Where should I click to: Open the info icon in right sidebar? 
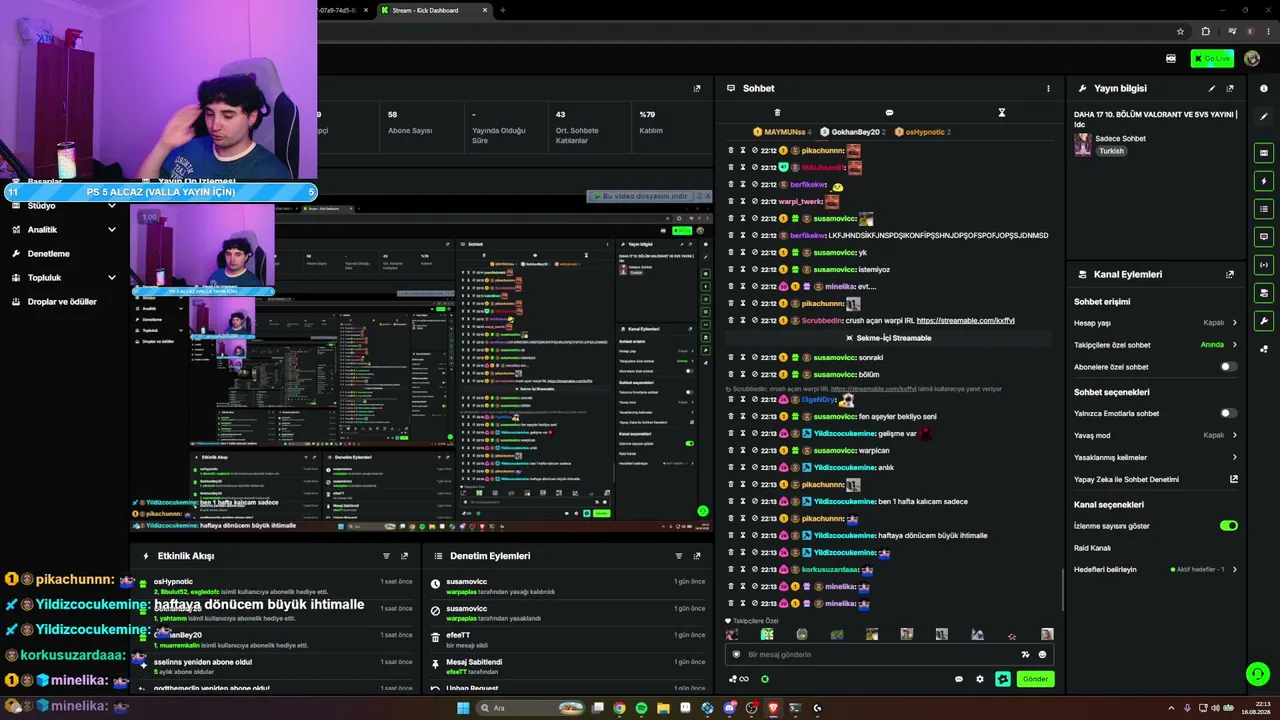1264,88
